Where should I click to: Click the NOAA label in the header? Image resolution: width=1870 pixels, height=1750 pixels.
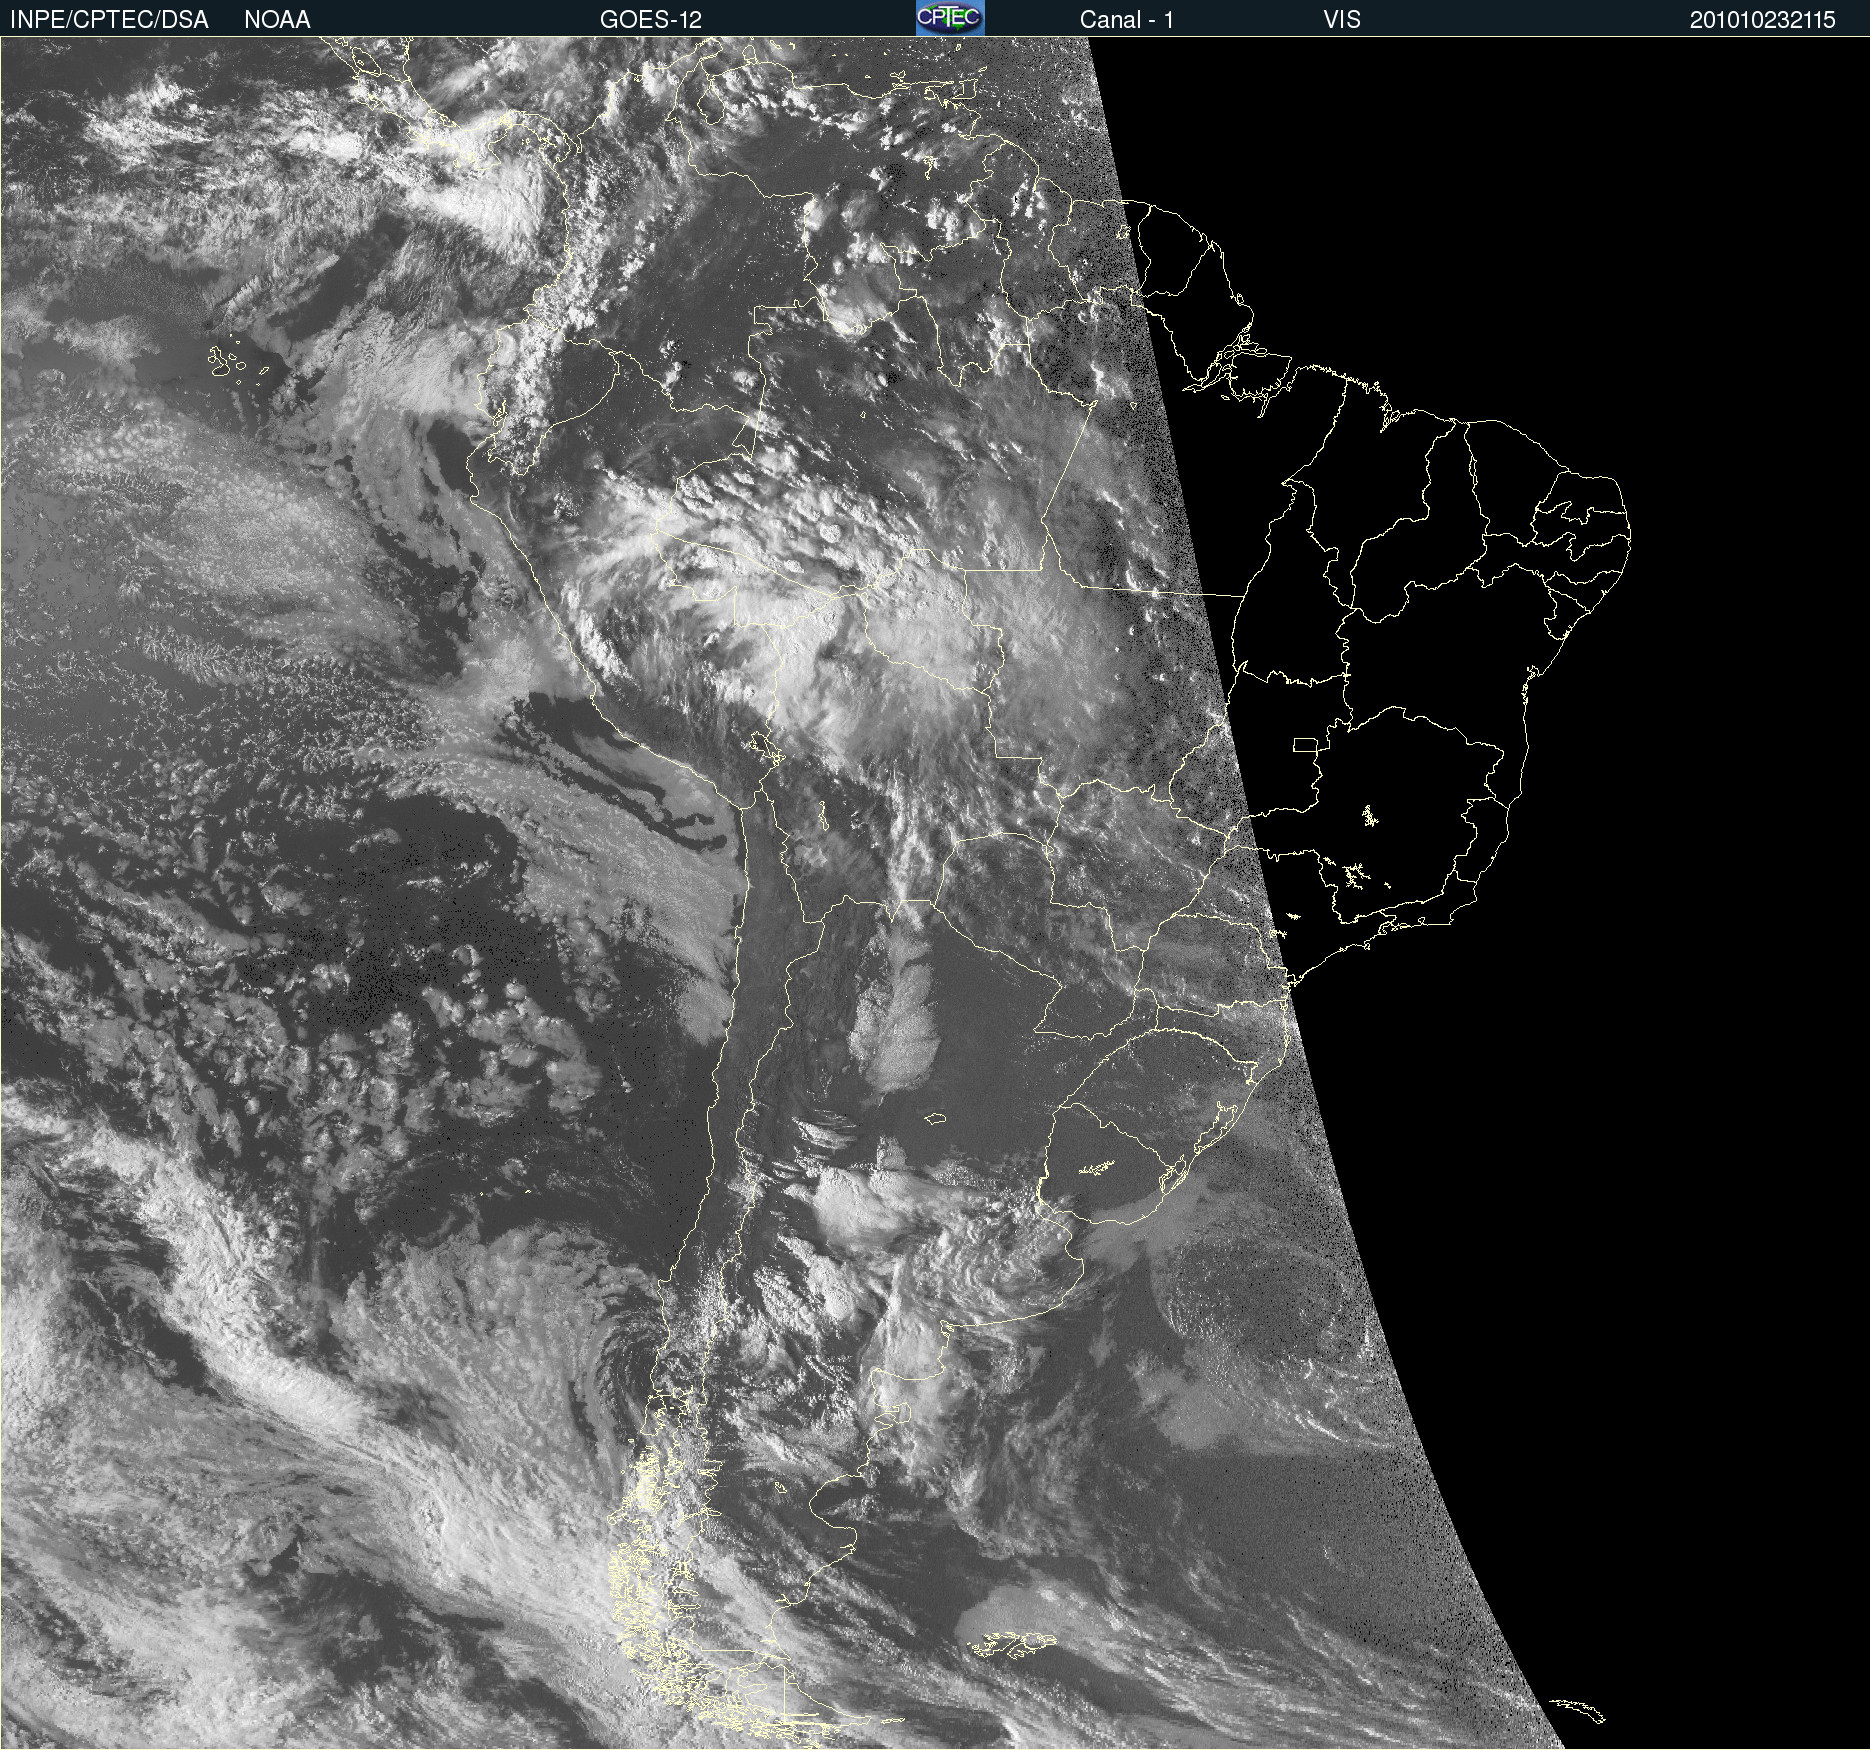click(277, 20)
